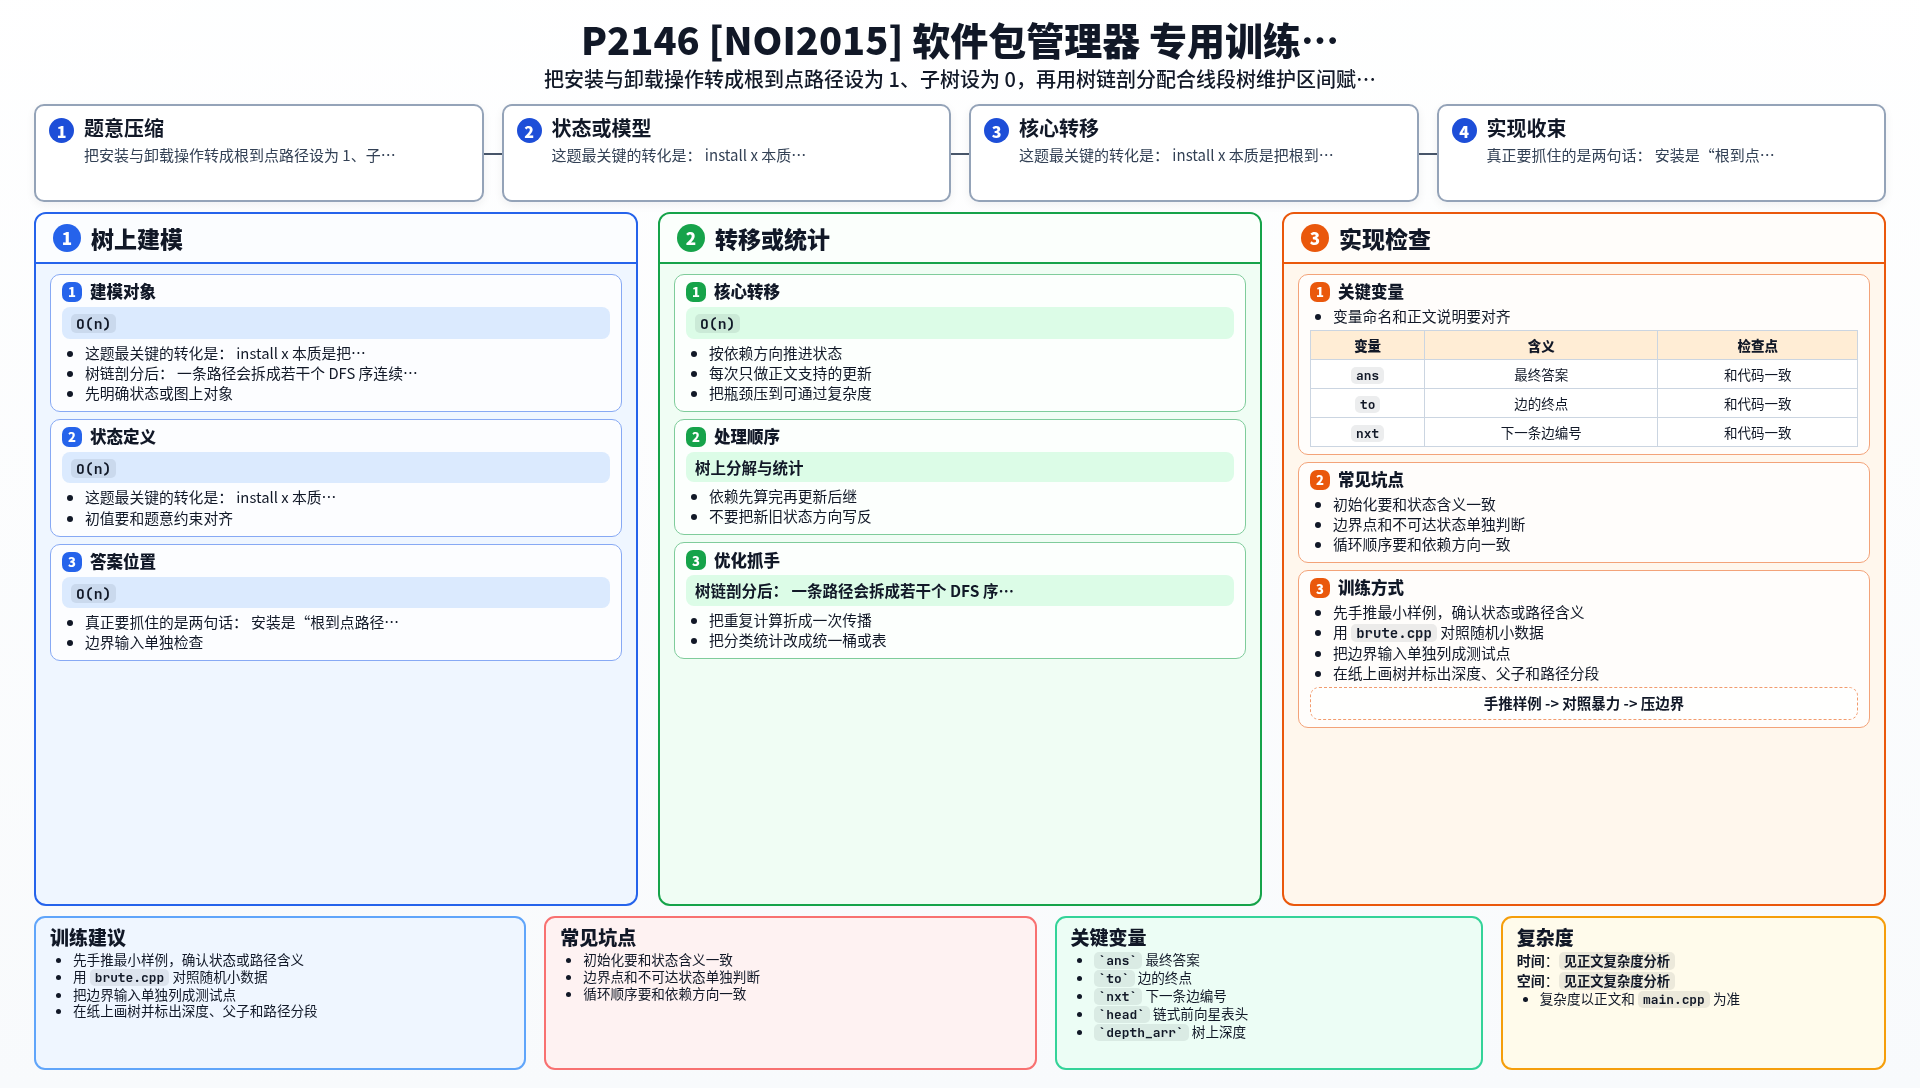Click the bullet 把瓶颈压到可通过复杂度
Screen dimensions: 1920x1088
(x=790, y=394)
